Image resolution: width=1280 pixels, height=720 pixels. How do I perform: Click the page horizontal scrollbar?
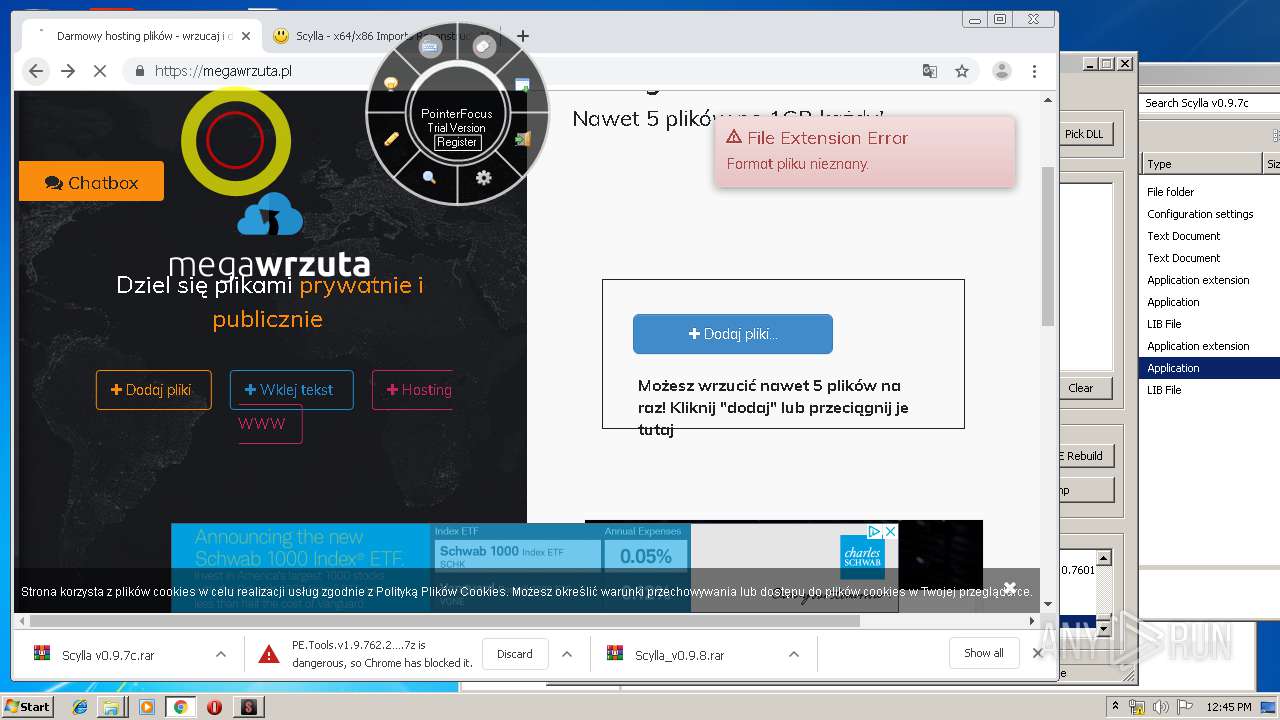tap(444, 621)
